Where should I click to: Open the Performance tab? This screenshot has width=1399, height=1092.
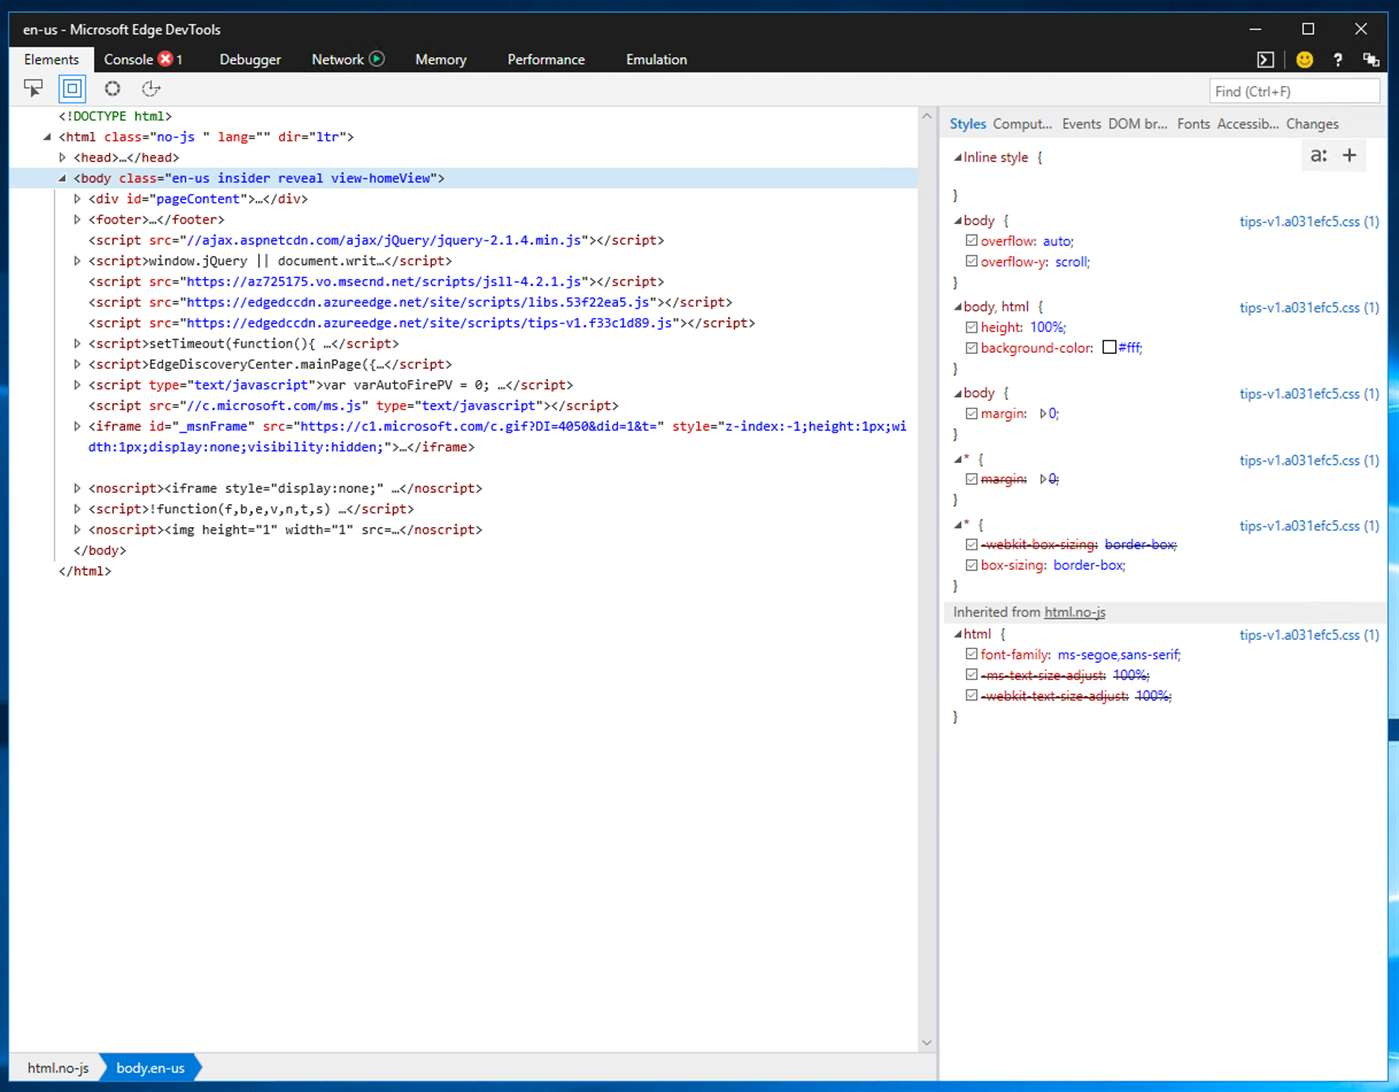tap(546, 59)
